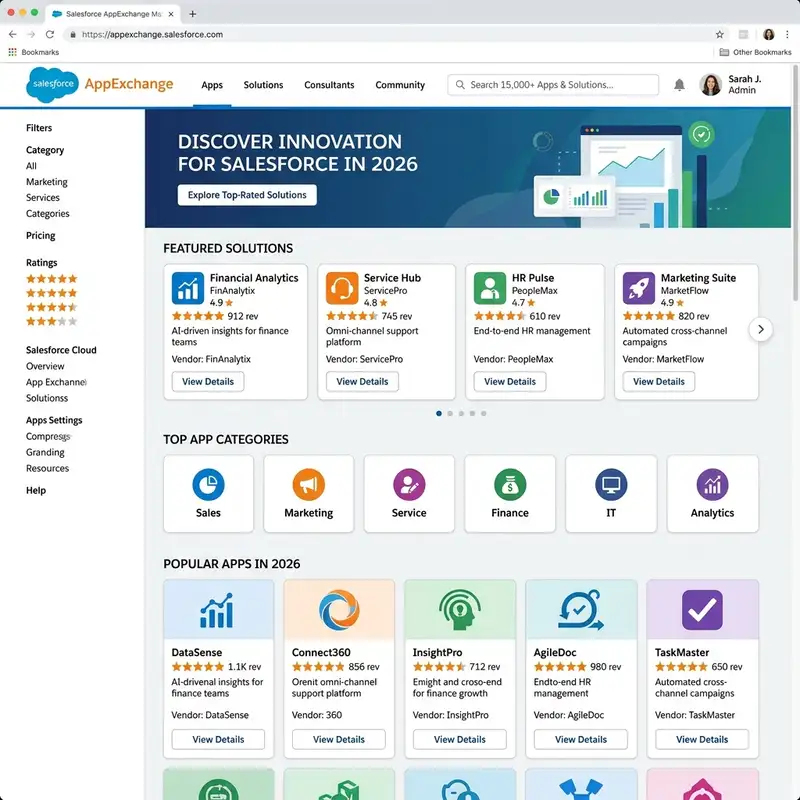View Details for Service Hub
Screen dimensions: 800x800
click(362, 382)
